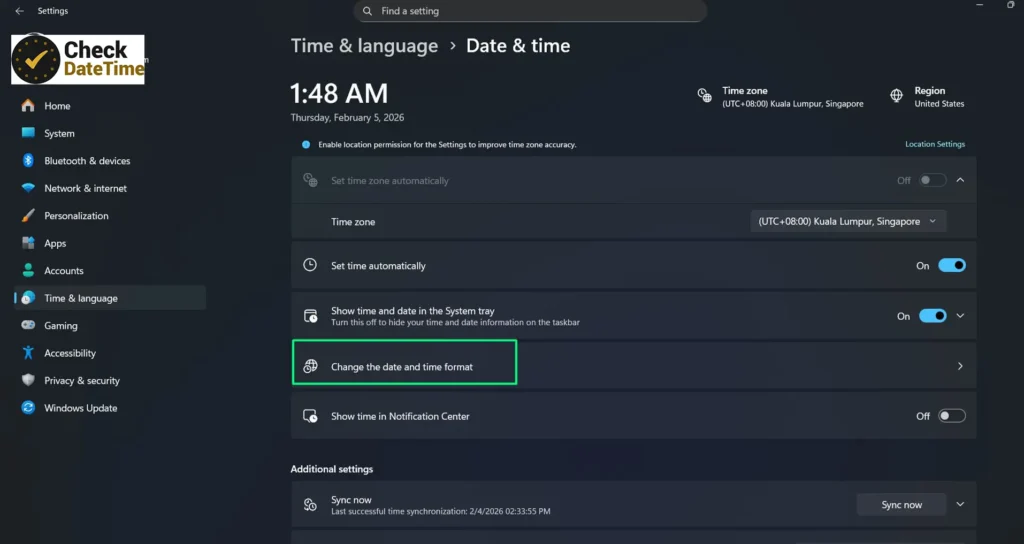
Task: Open the Location Settings link
Action: 935,144
